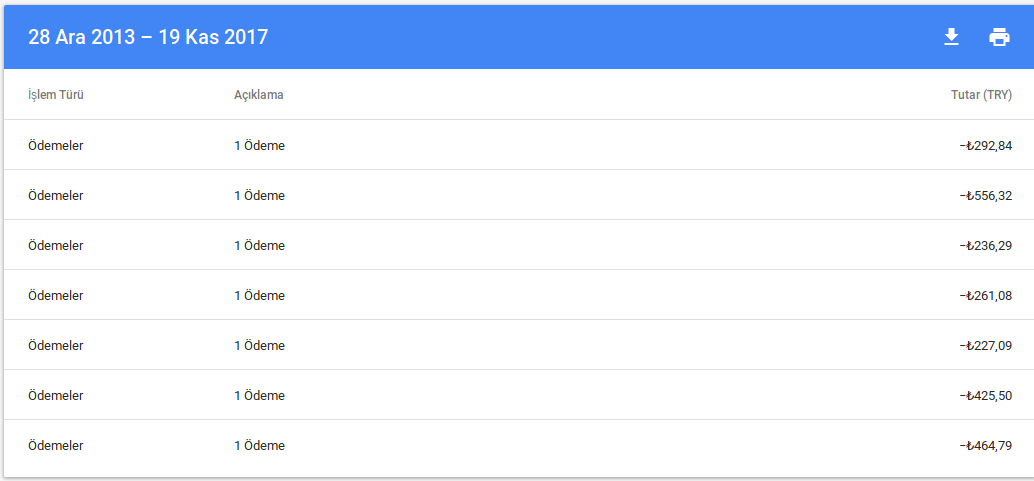1034x481 pixels.
Task: Open the payment row for ₺236,29
Action: pos(519,245)
